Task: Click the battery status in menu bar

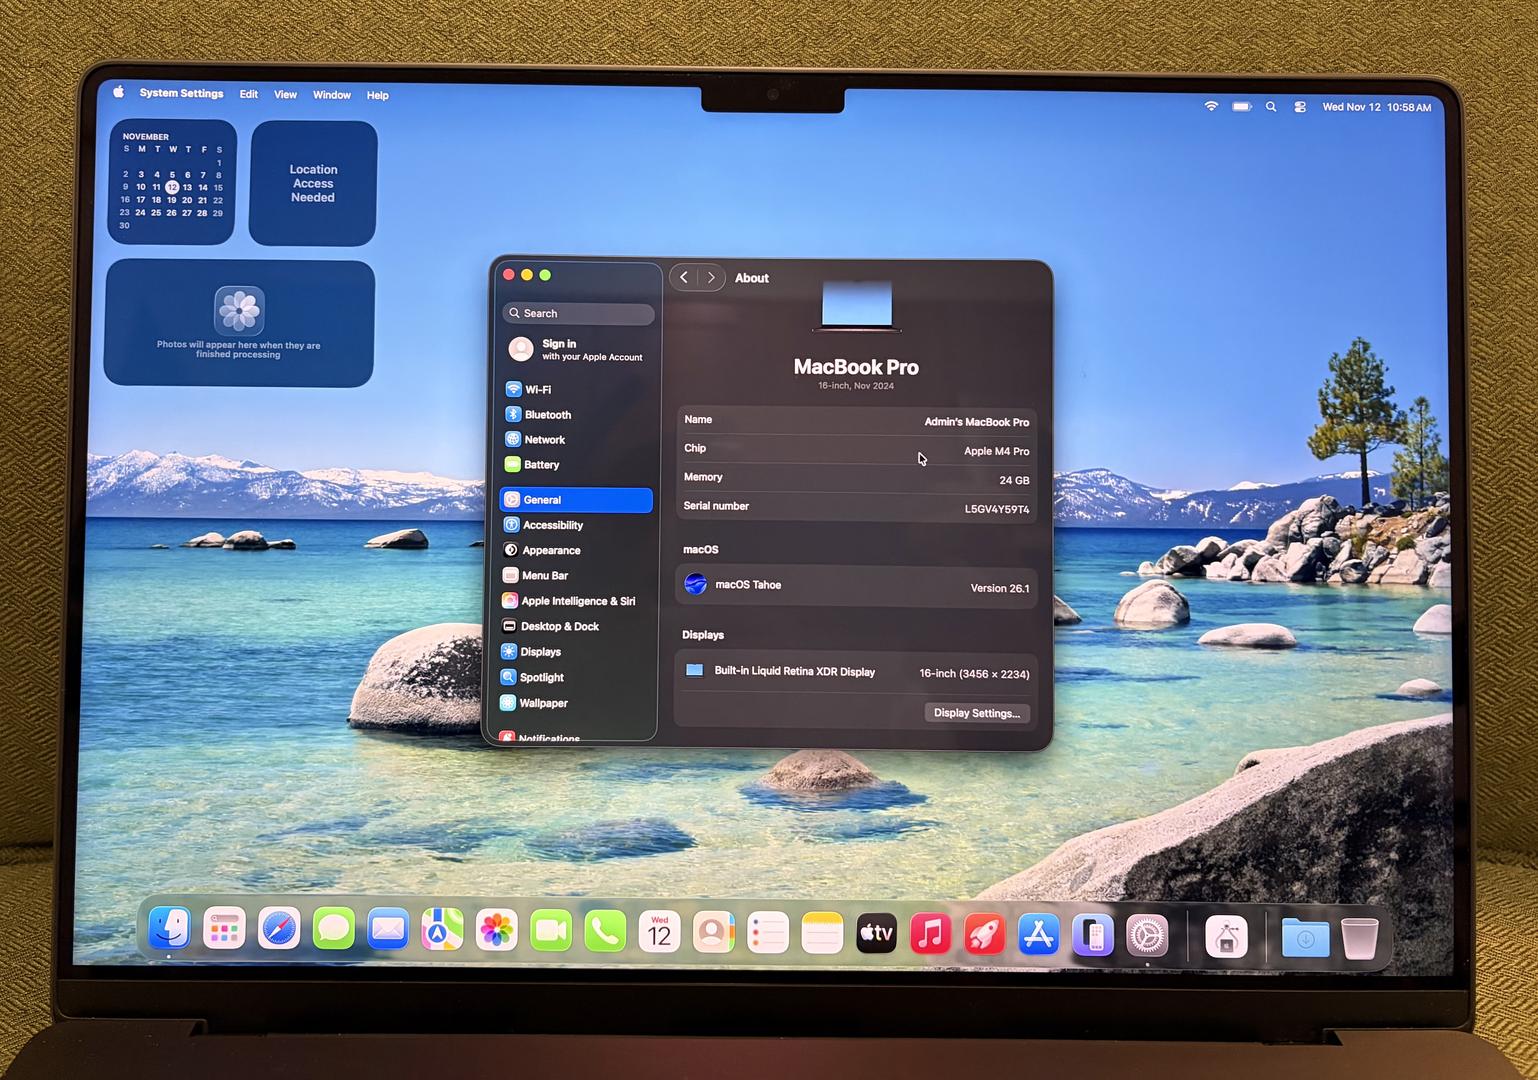Action: (1242, 106)
